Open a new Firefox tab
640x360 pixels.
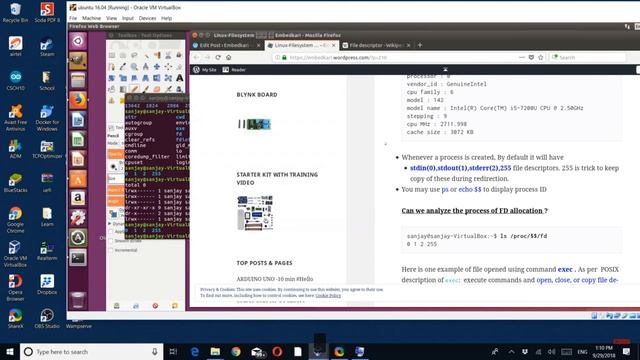(x=420, y=45)
